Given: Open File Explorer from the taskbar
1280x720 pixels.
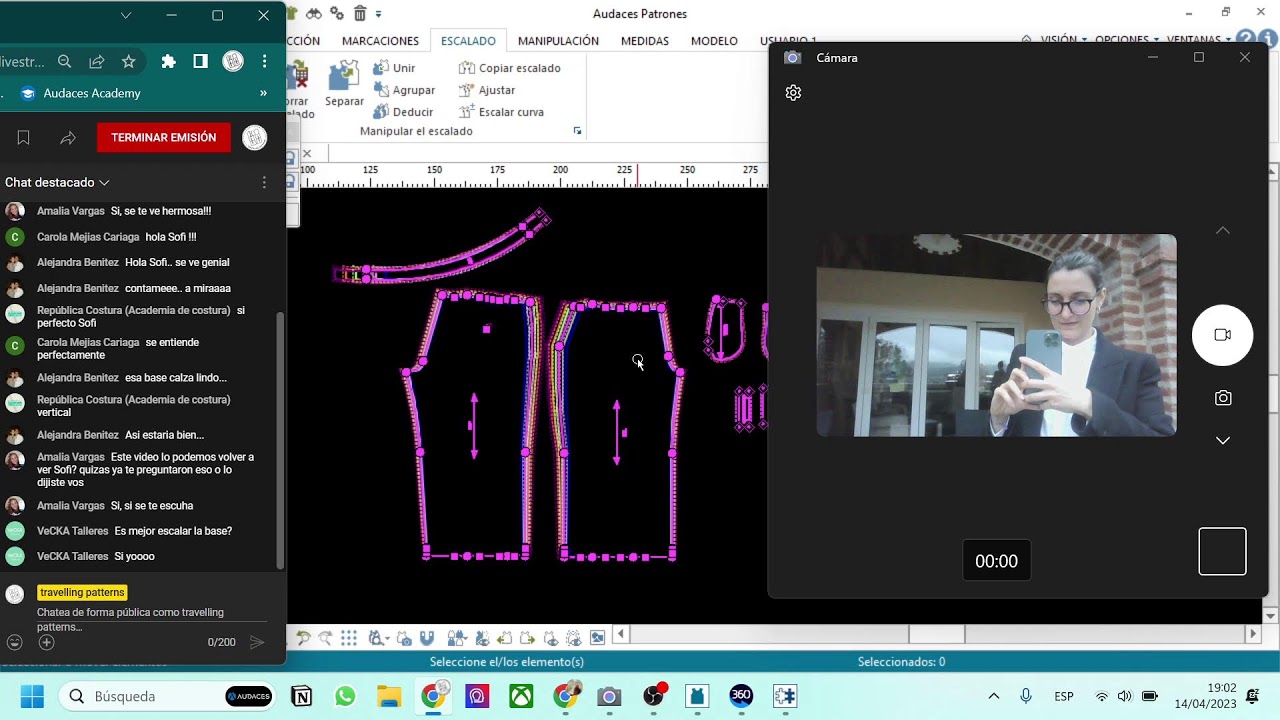Looking at the screenshot, I should [389, 696].
